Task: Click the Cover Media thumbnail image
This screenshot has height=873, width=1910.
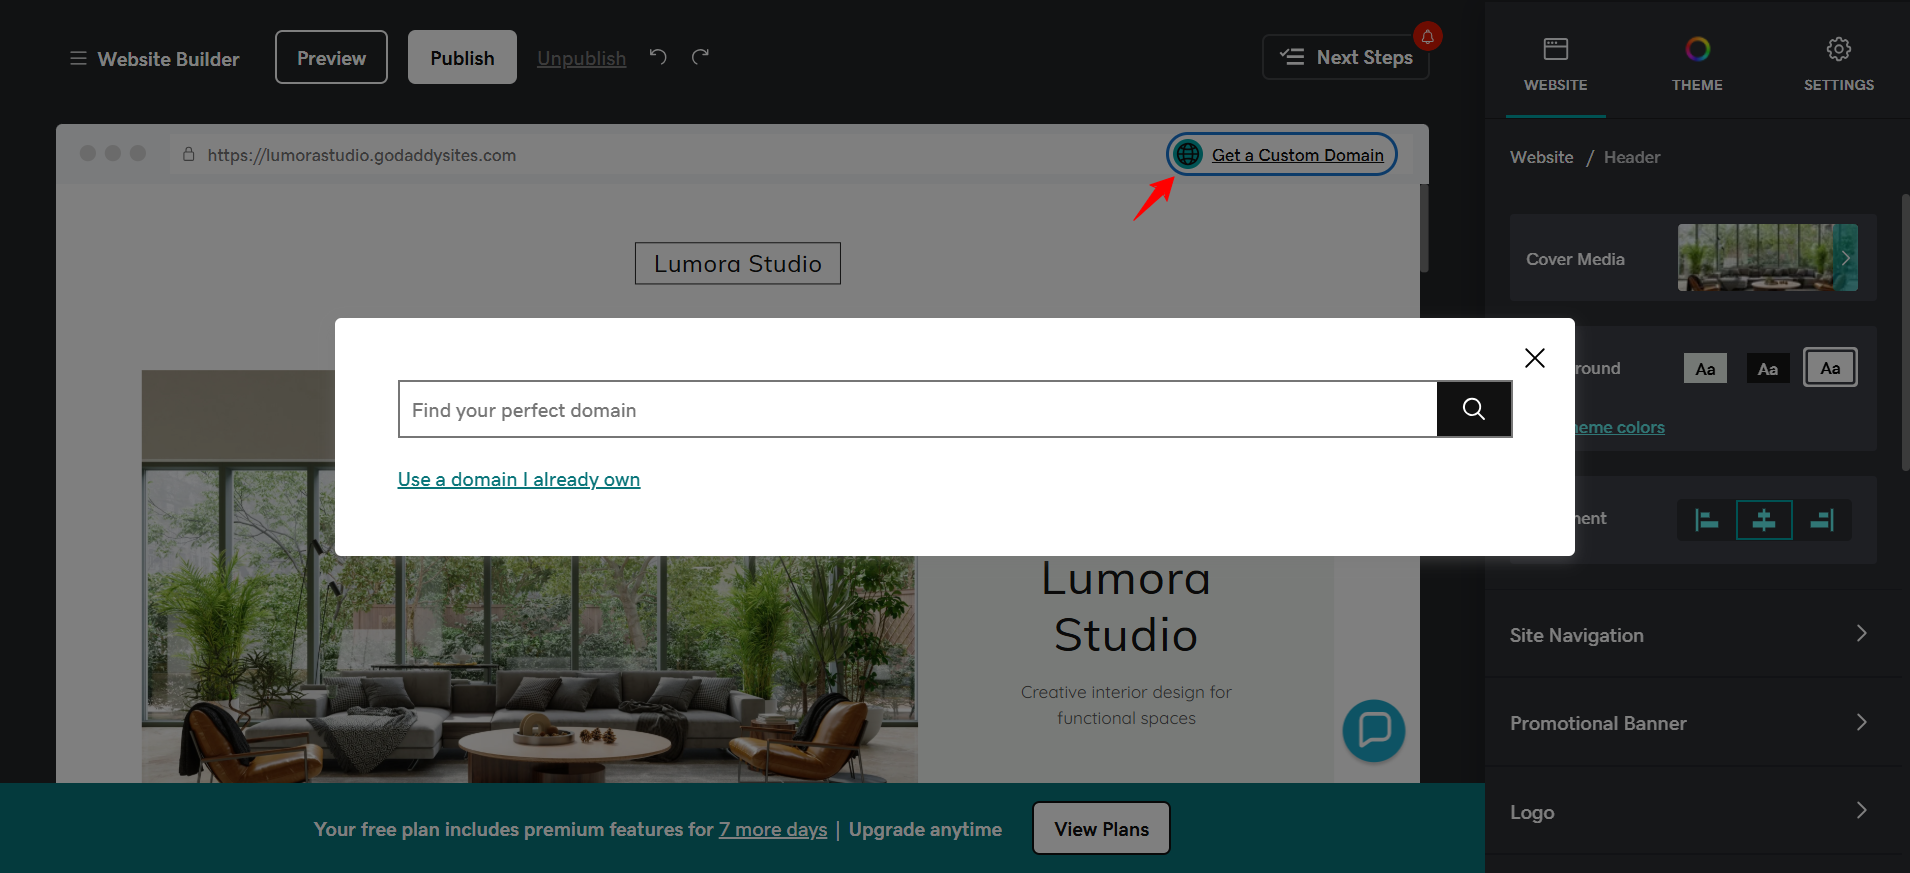Action: [x=1767, y=258]
